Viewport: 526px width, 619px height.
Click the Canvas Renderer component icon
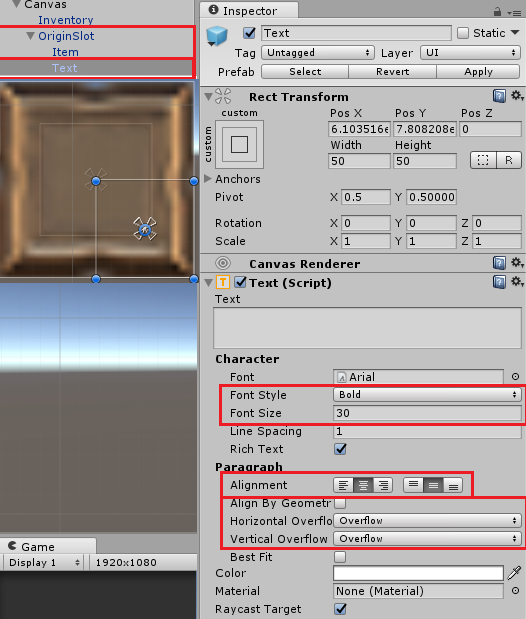[x=223, y=263]
